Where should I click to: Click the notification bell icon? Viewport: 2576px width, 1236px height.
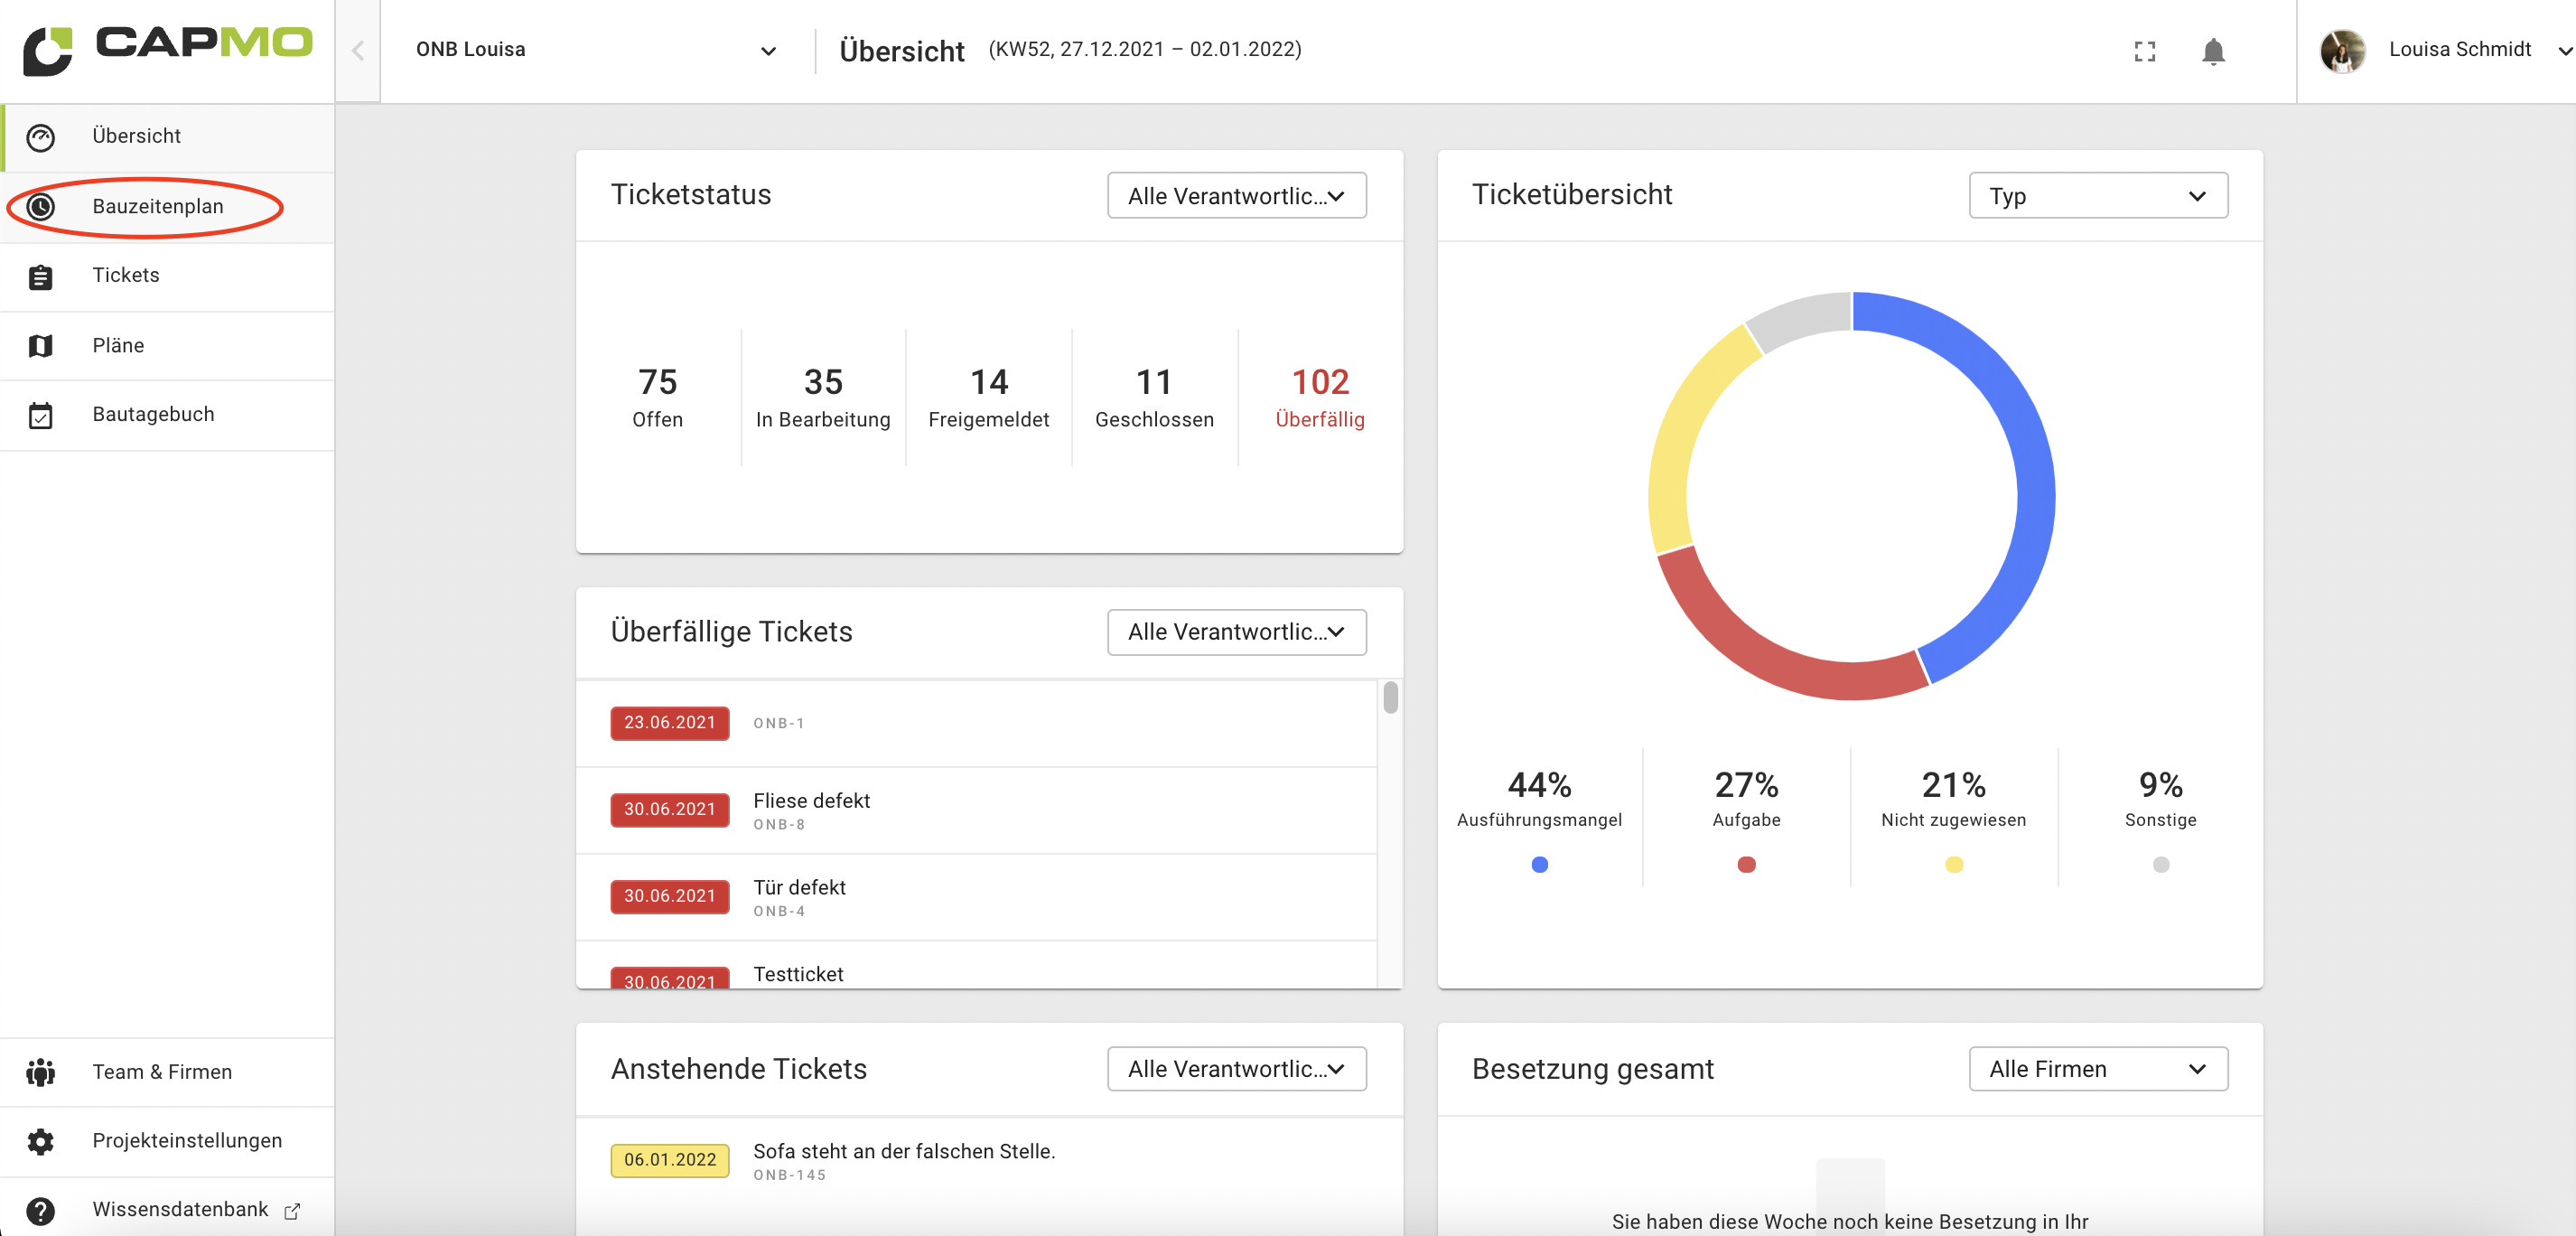(2212, 51)
